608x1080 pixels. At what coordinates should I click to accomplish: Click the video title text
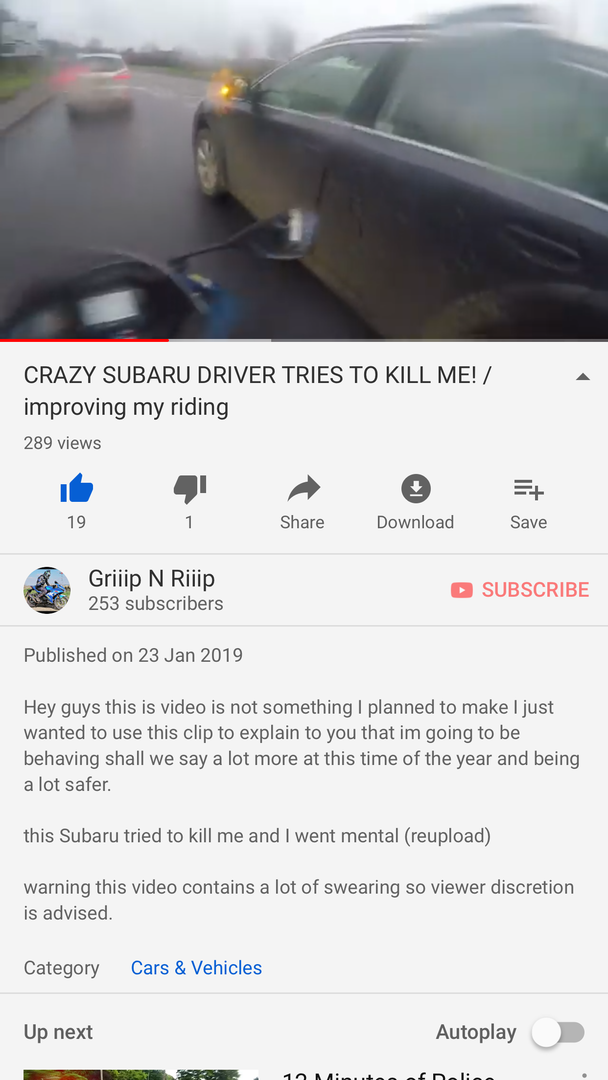point(258,391)
